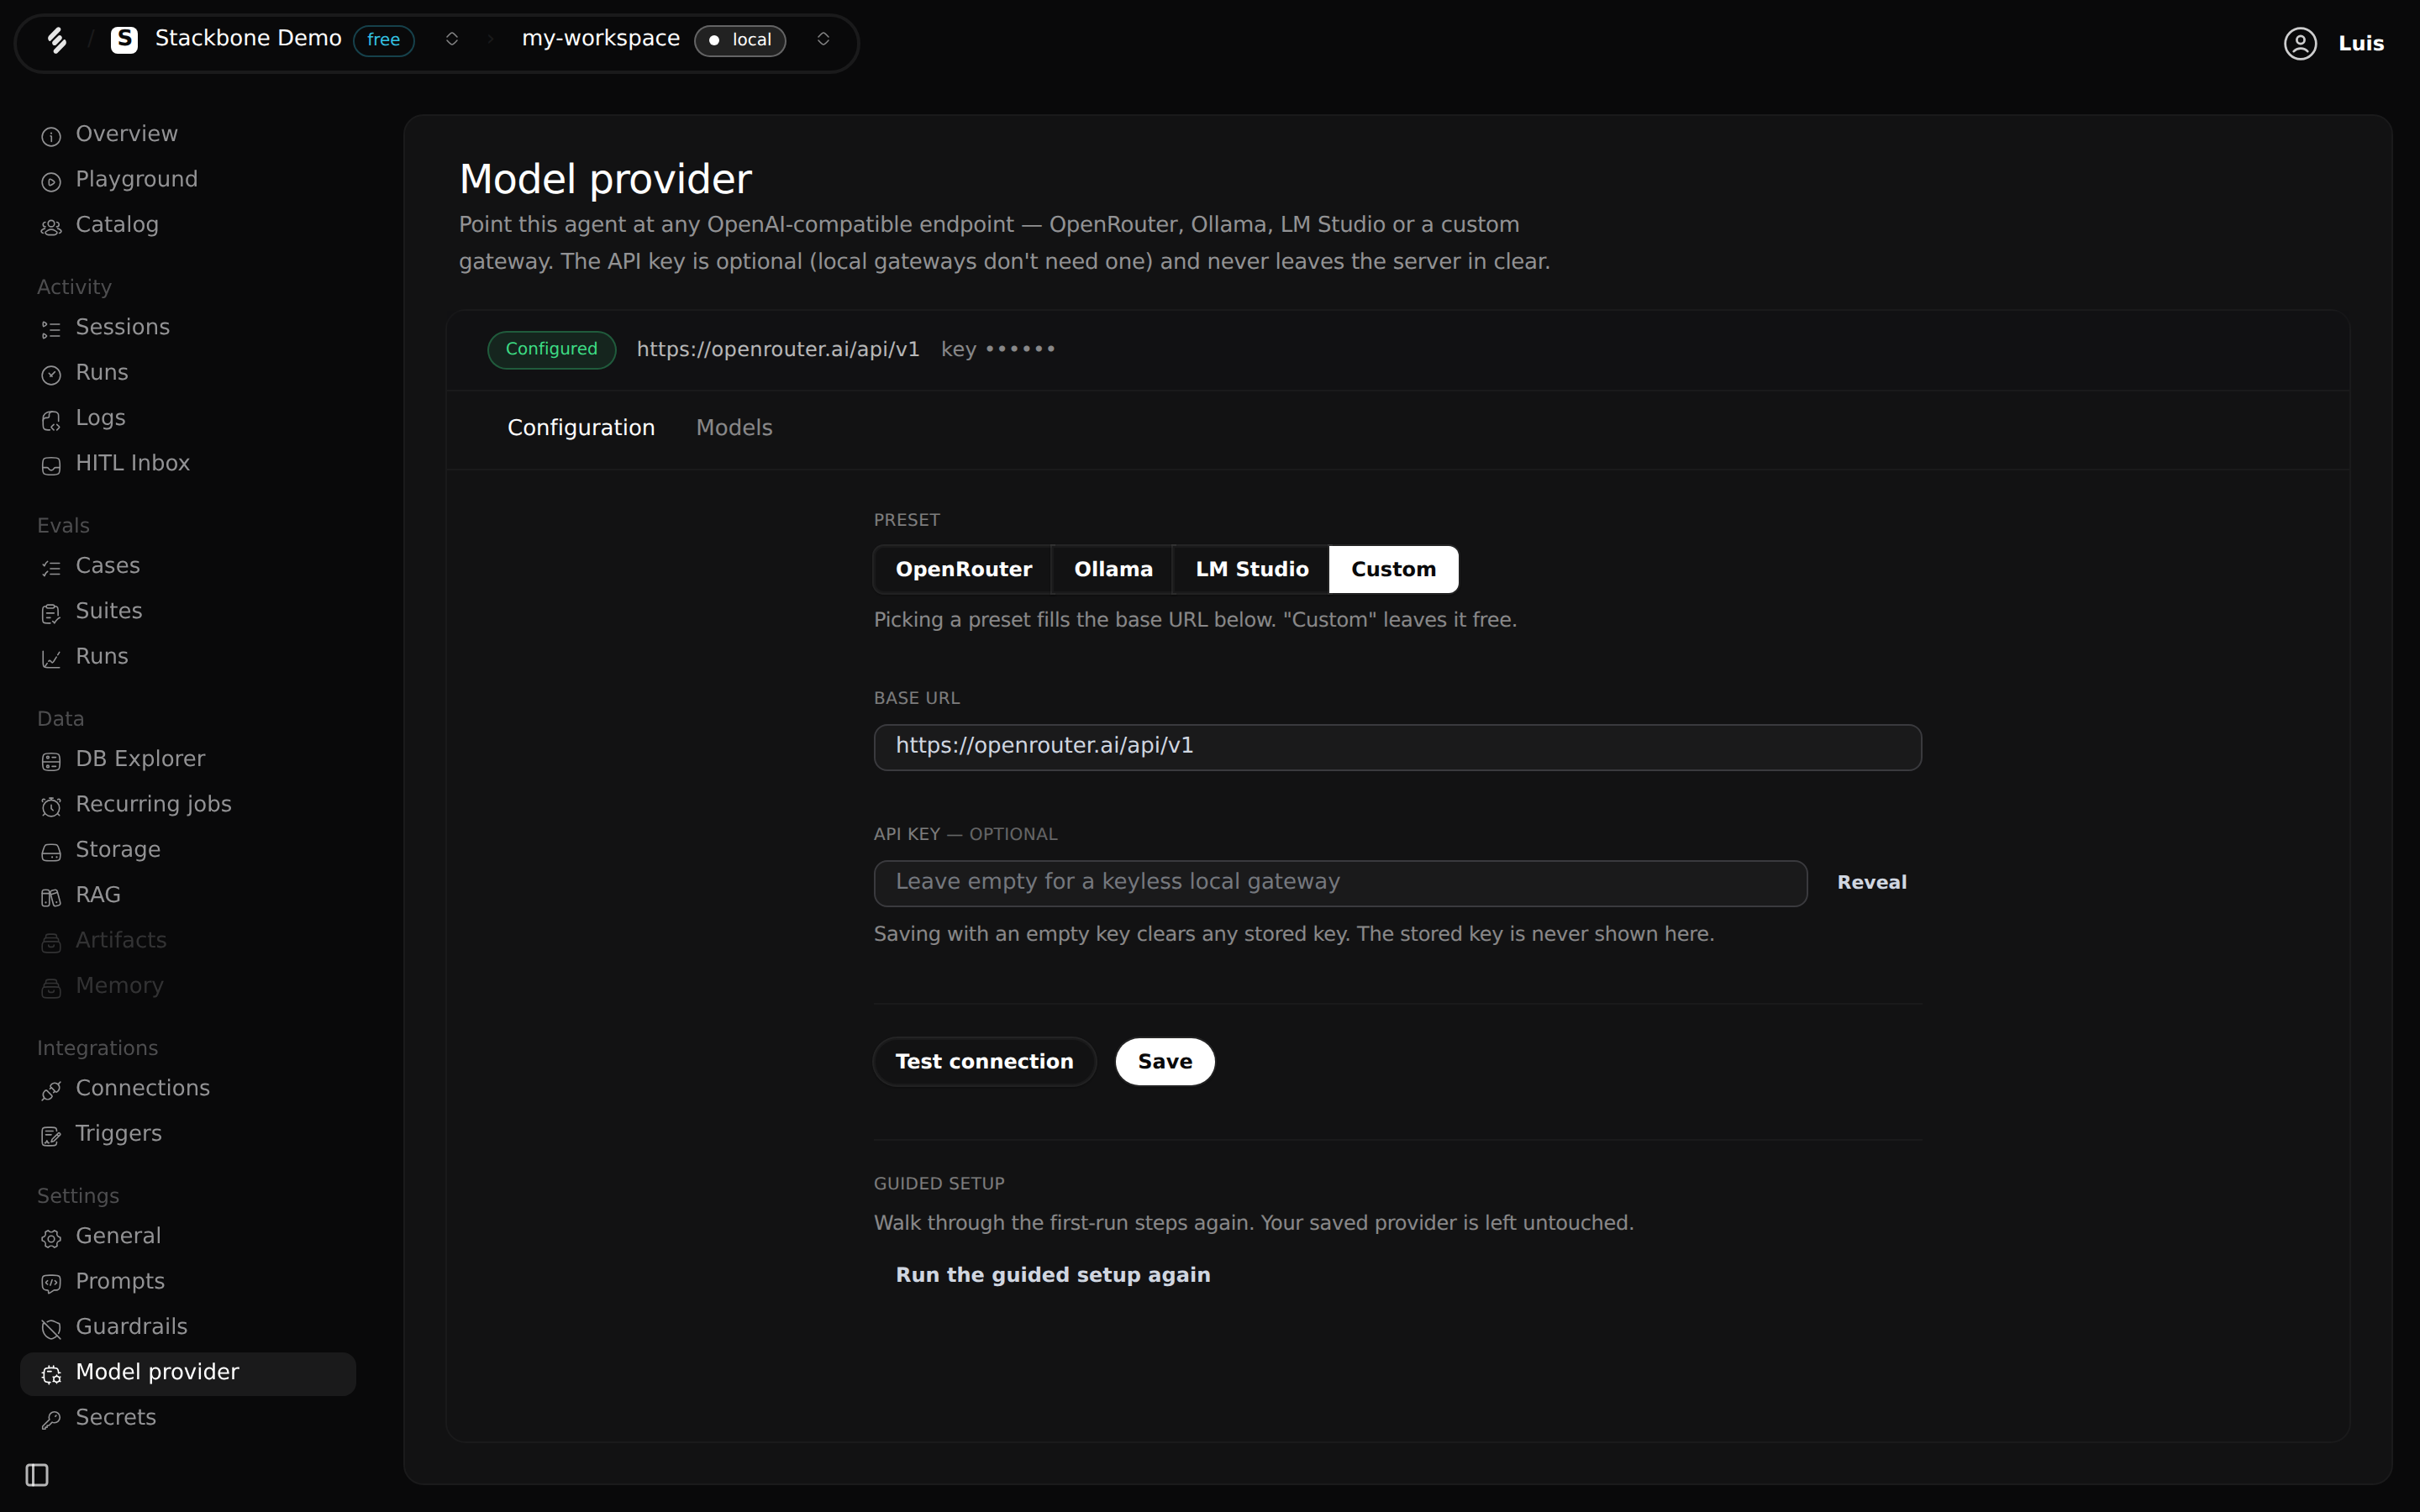Open the Guardrails shield icon
Image resolution: width=2420 pixels, height=1512 pixels.
pos(51,1329)
